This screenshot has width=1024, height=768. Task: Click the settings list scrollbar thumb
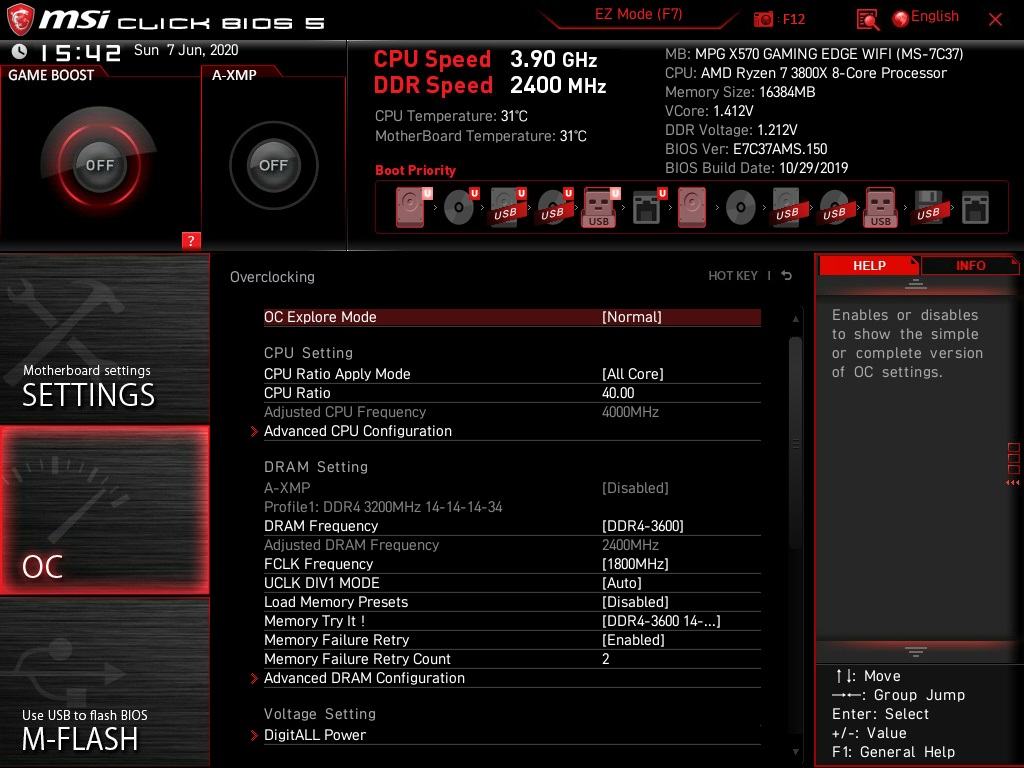point(795,444)
